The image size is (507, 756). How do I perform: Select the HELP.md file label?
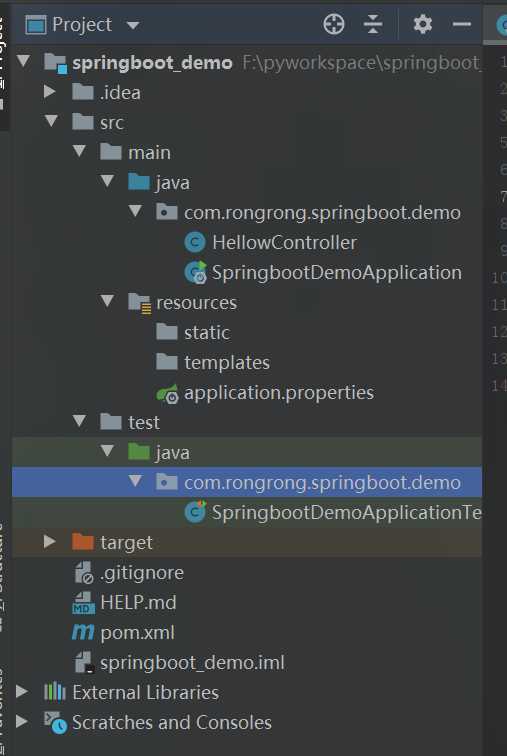[x=138, y=603]
